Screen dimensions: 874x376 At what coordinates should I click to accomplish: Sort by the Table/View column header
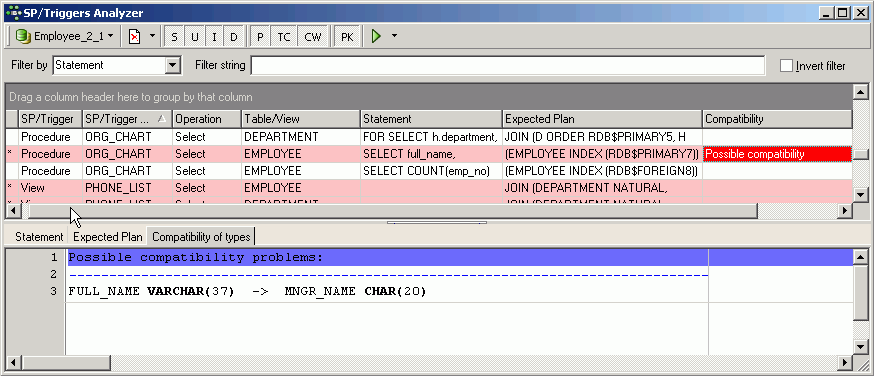300,119
